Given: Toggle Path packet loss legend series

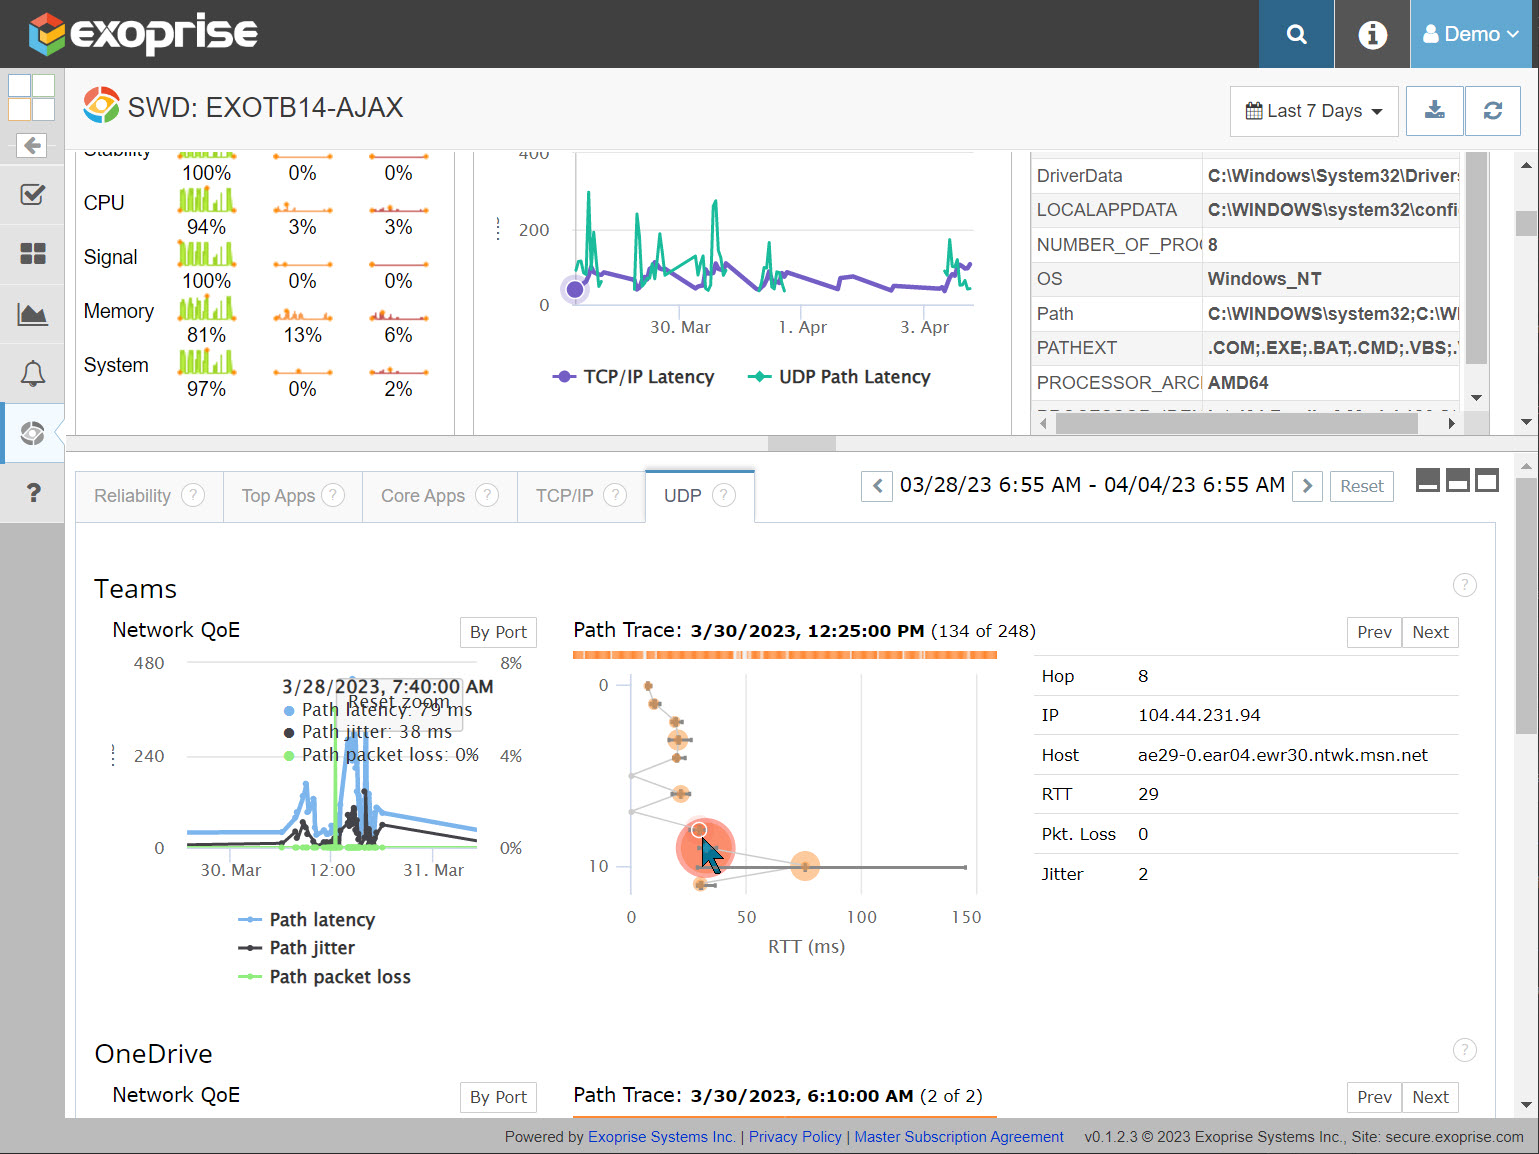Looking at the screenshot, I should [x=325, y=977].
